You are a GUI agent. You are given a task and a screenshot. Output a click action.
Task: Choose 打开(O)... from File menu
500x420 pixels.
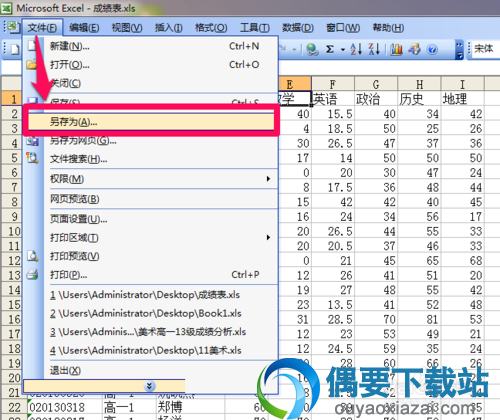(150, 65)
